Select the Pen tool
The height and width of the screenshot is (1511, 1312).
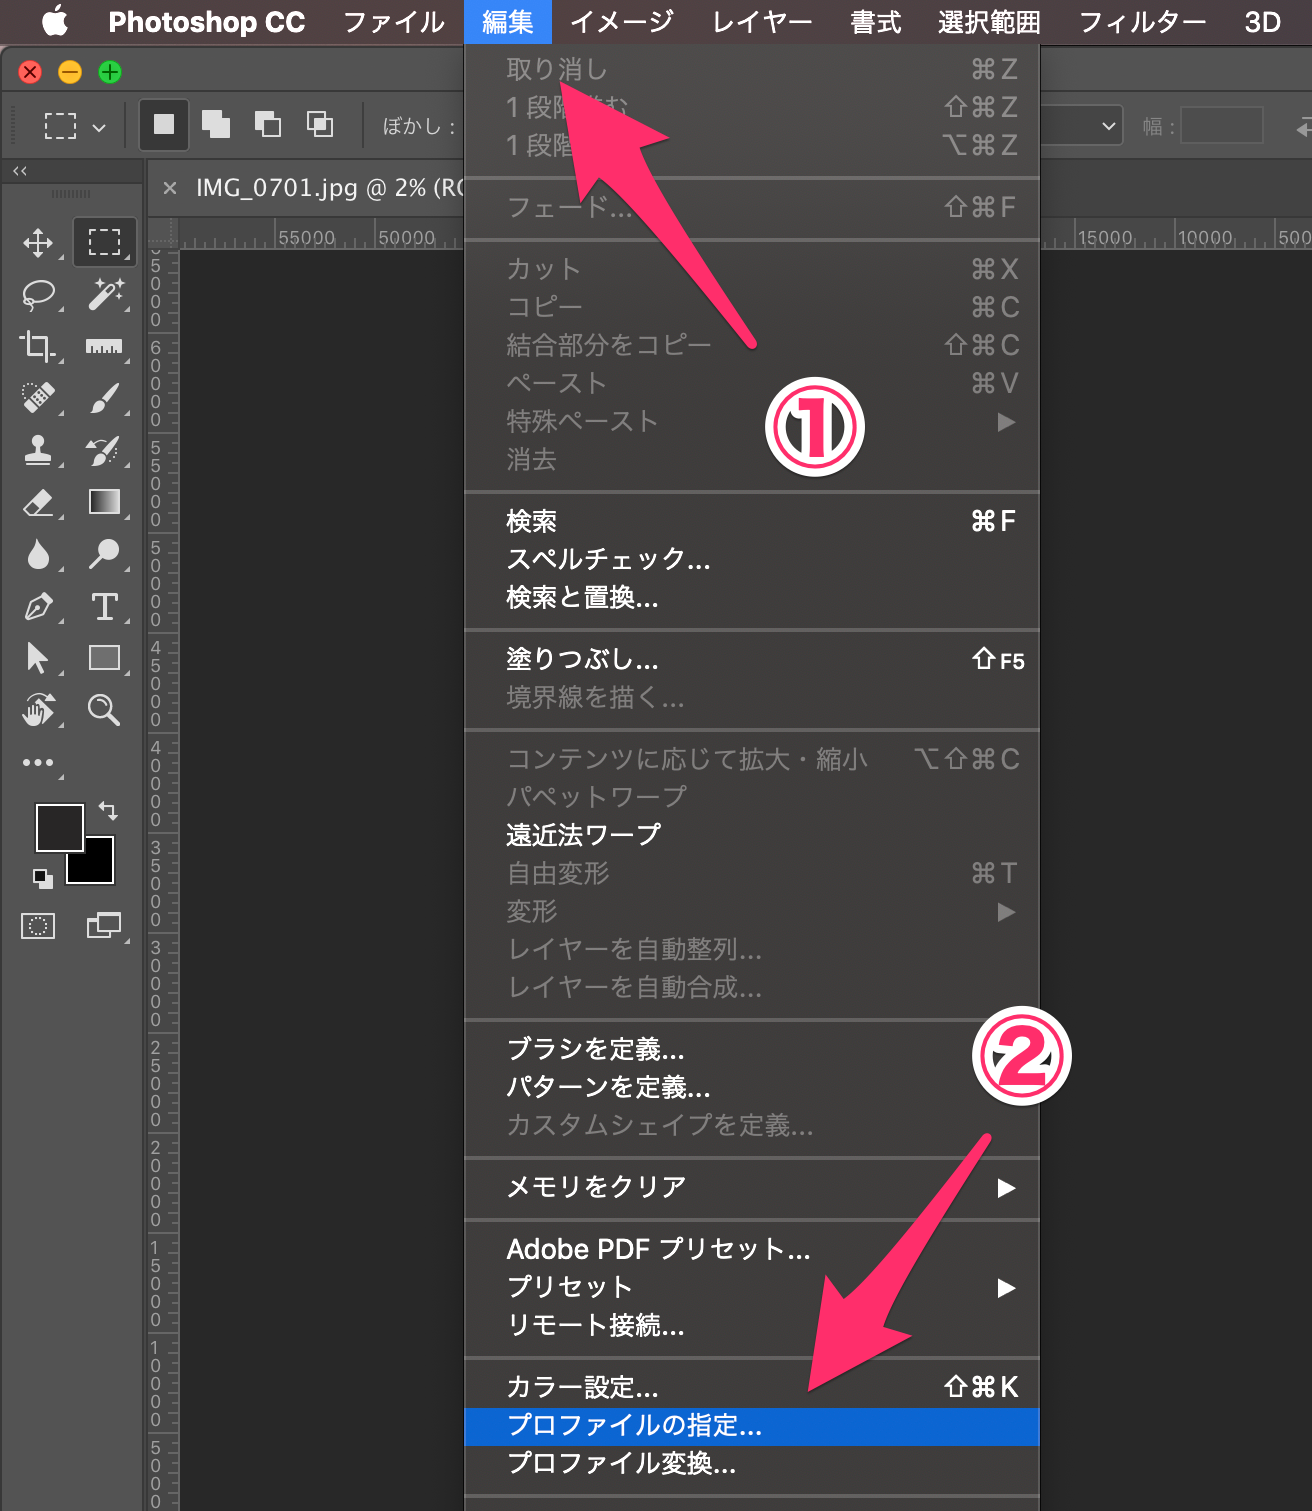pyautogui.click(x=38, y=606)
